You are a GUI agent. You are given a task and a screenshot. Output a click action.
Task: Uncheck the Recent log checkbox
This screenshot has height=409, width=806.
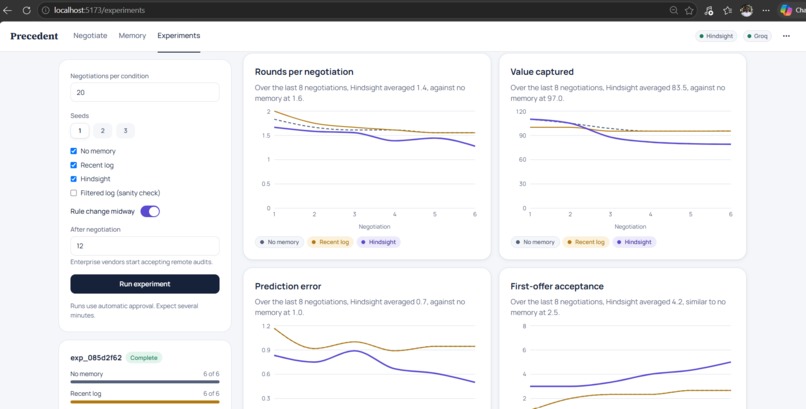pyautogui.click(x=74, y=165)
